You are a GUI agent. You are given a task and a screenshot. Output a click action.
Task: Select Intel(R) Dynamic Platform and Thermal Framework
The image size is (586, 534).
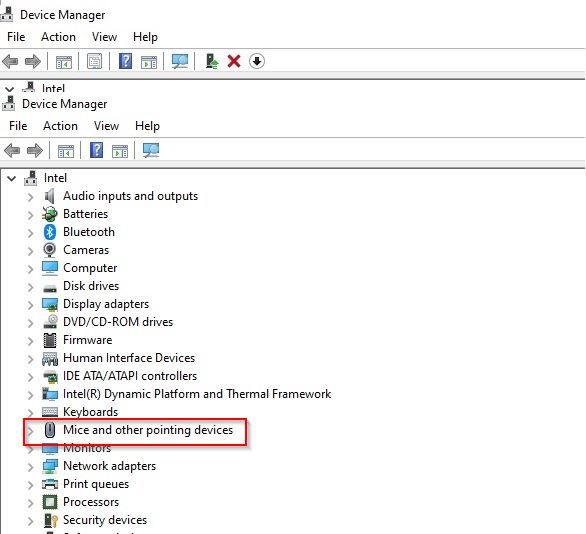coord(197,394)
